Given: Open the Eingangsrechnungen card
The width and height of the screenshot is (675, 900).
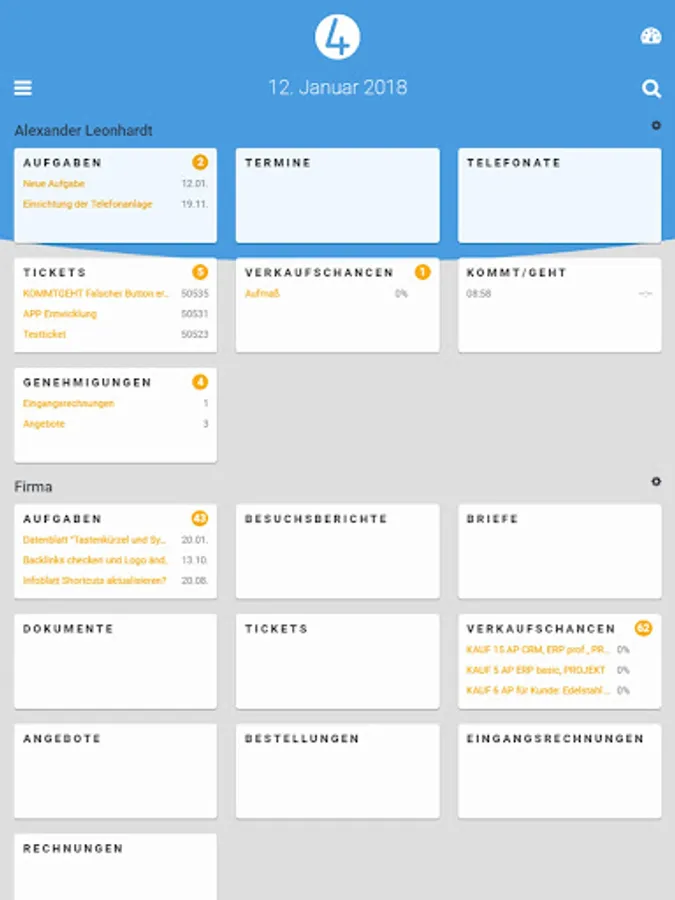Looking at the screenshot, I should coord(560,771).
